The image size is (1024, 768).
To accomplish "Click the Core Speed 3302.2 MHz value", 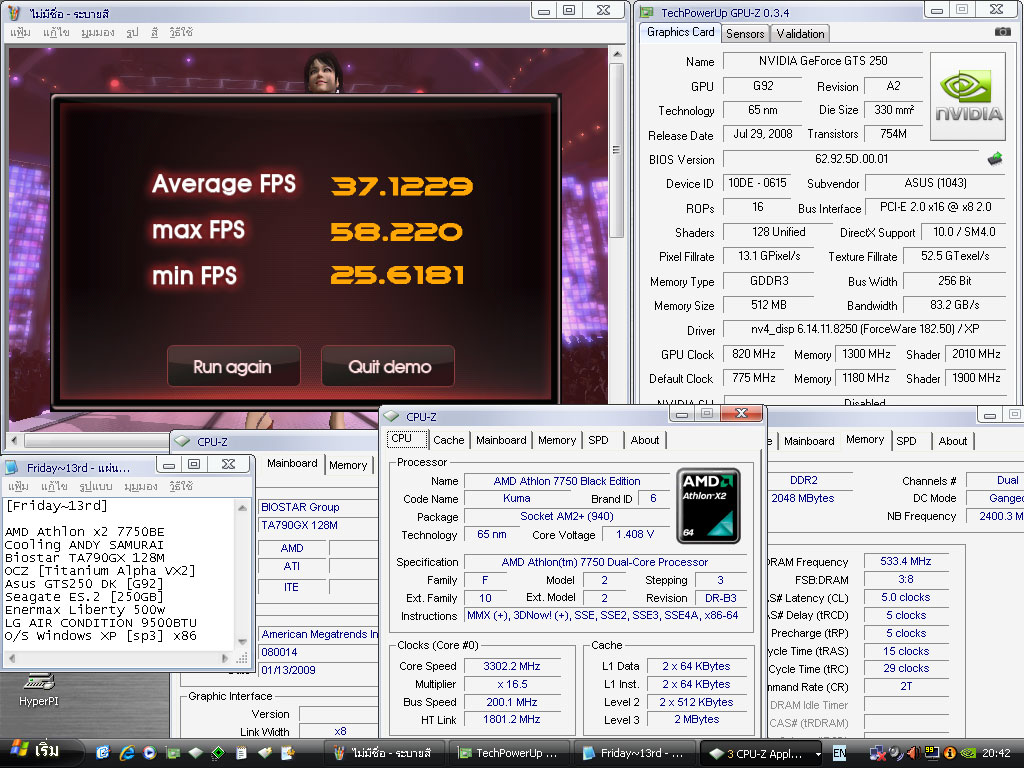I will tap(512, 666).
